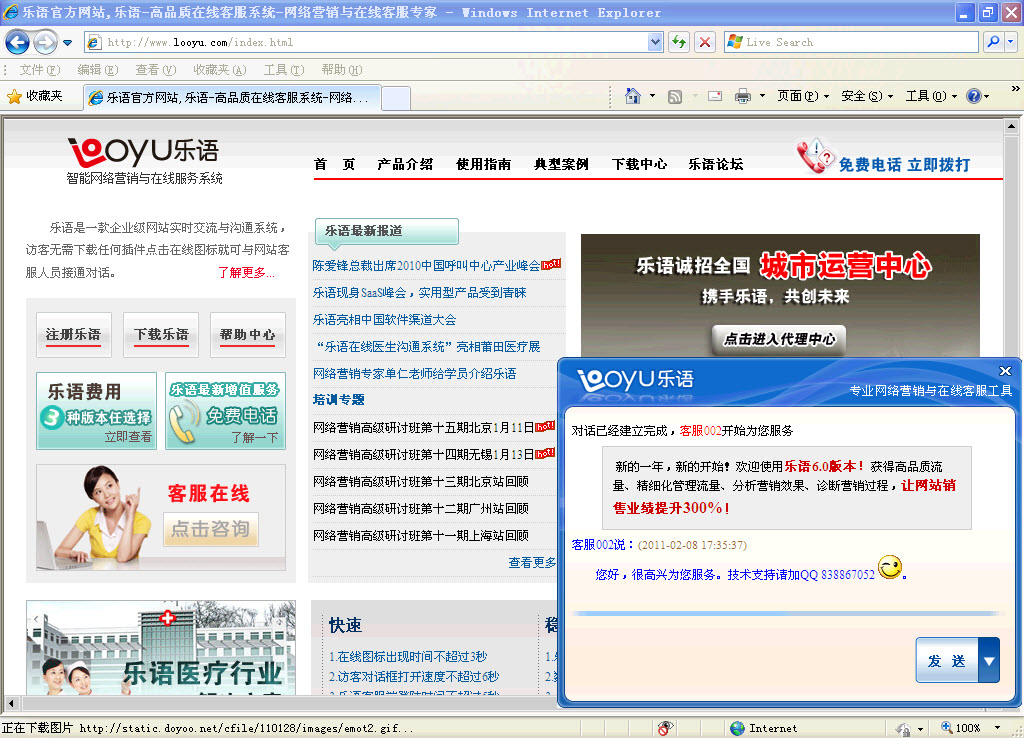The height and width of the screenshot is (738, 1024).
Task: Open the recent pages dropdown beside Forward
Action: coord(67,43)
